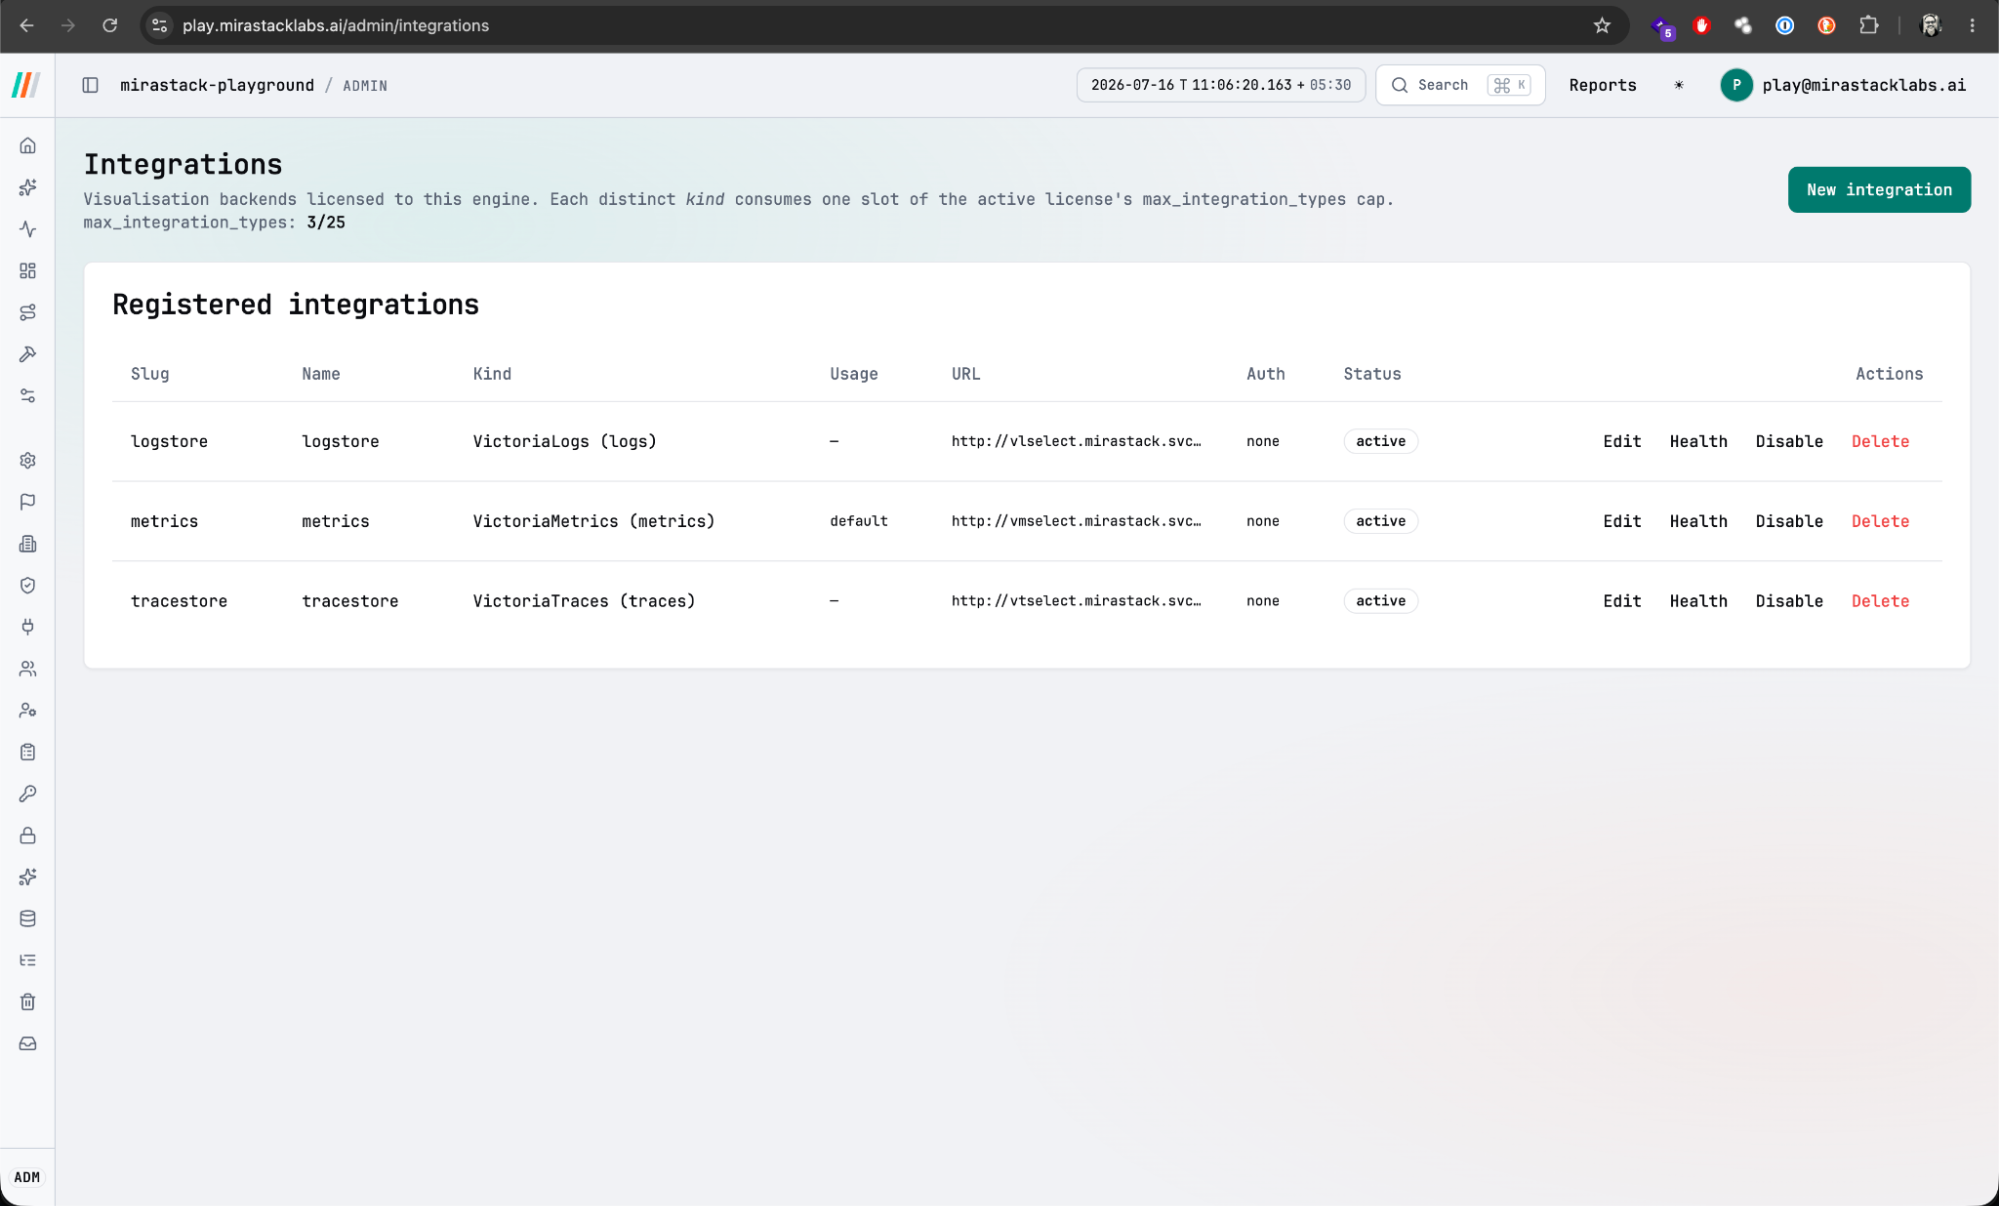Open the settings gear icon in sidebar

[28, 461]
